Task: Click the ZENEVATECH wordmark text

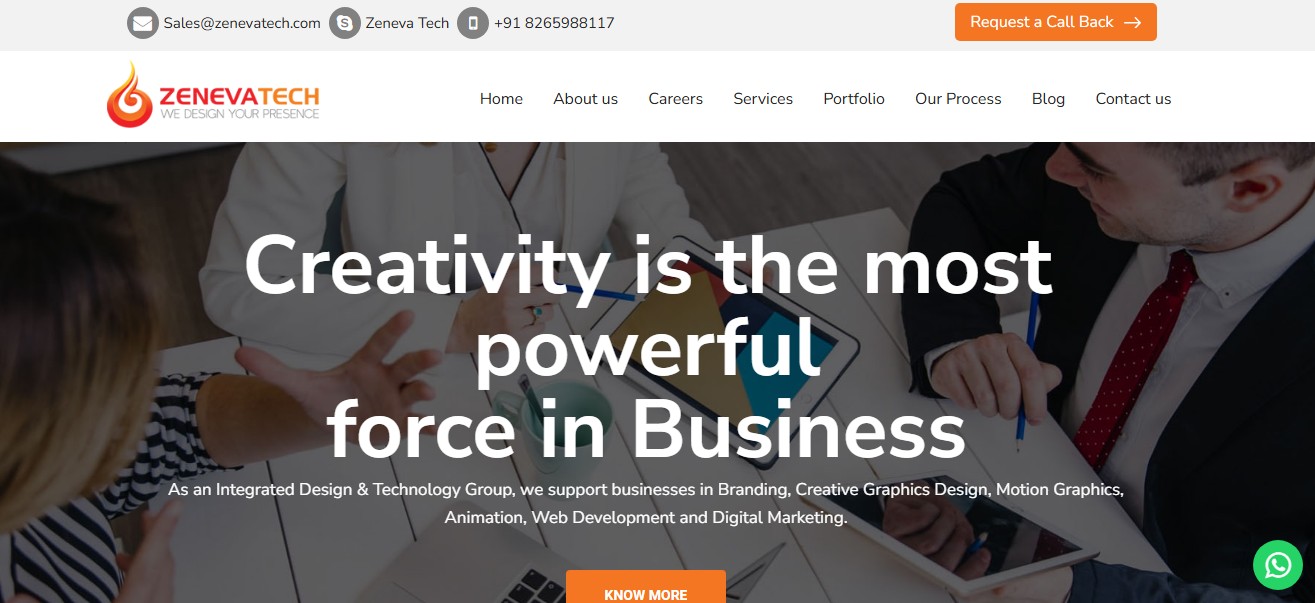Action: click(x=239, y=96)
